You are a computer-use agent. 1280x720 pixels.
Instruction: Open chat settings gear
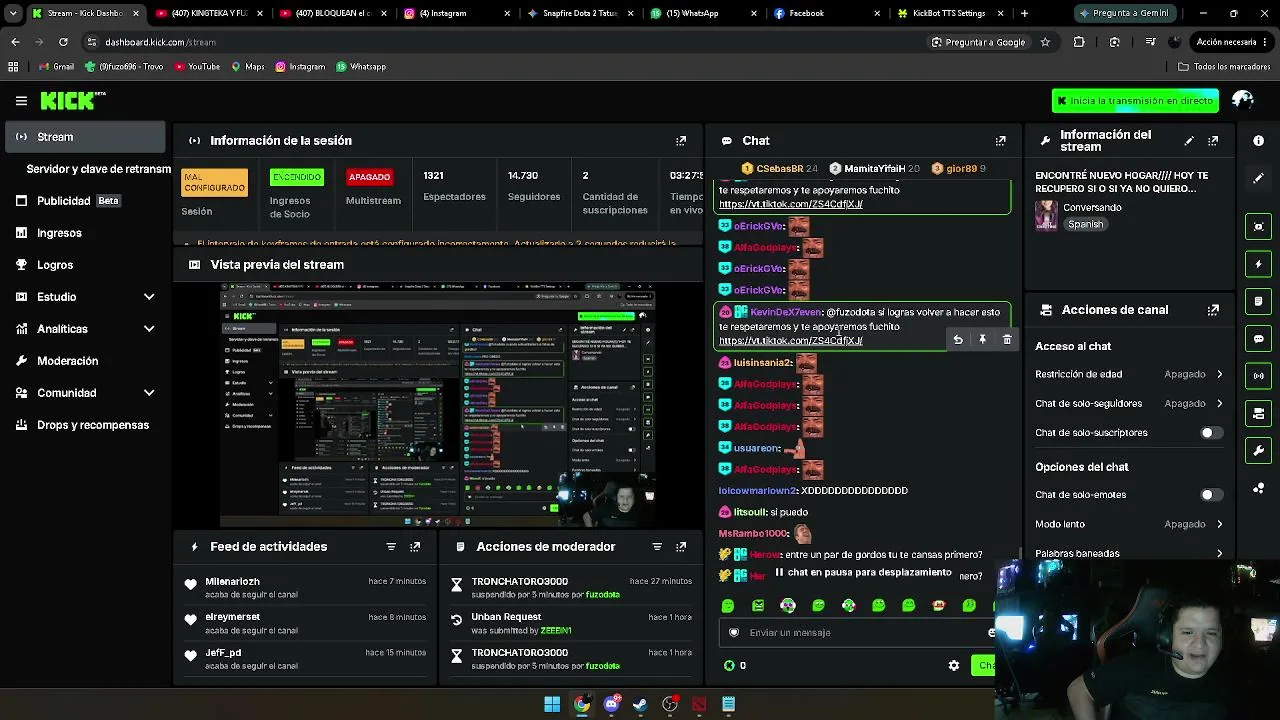pyautogui.click(x=954, y=666)
